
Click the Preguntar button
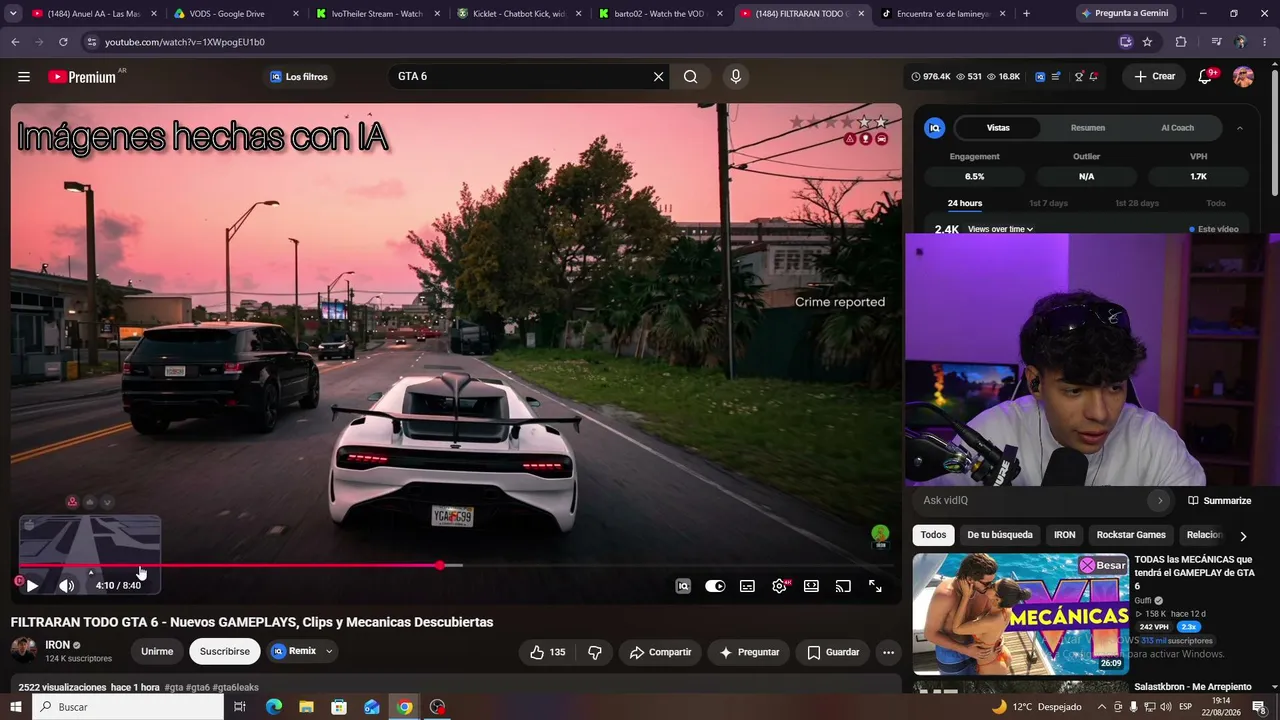click(749, 652)
